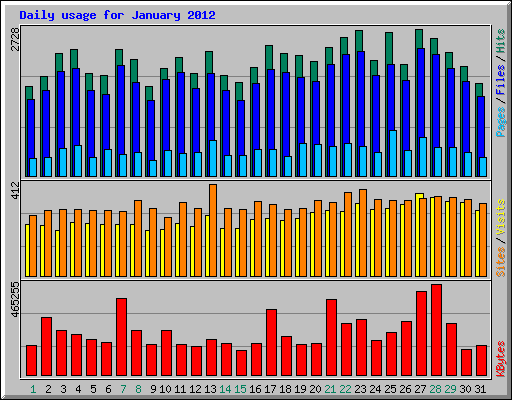Click the orange 'Sites' legend label
This screenshot has width=512, height=400.
[501, 262]
